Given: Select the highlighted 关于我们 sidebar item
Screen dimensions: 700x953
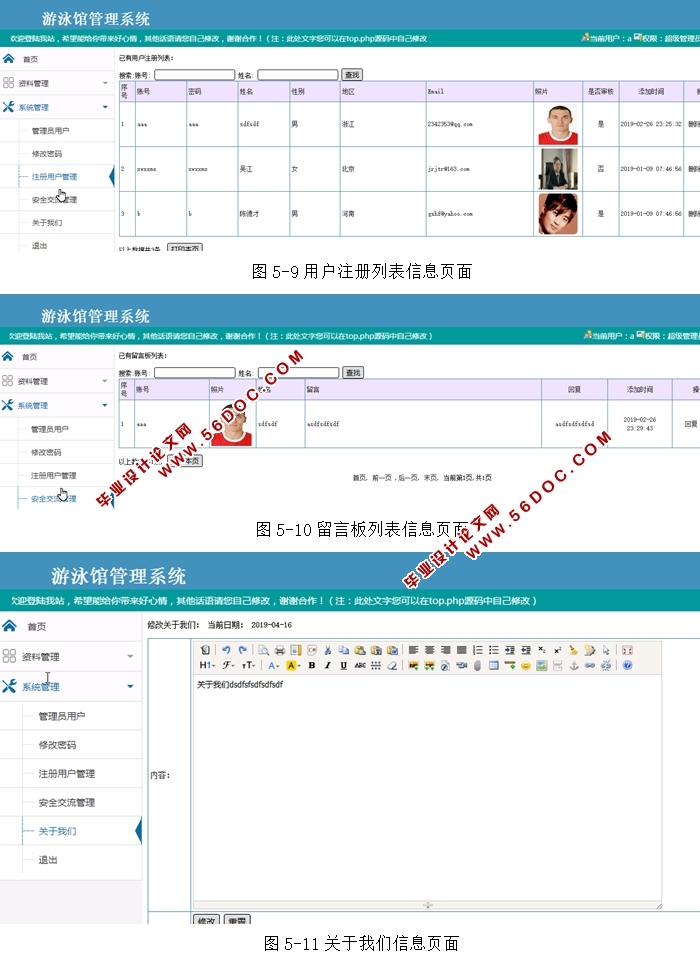Looking at the screenshot, I should [57, 831].
